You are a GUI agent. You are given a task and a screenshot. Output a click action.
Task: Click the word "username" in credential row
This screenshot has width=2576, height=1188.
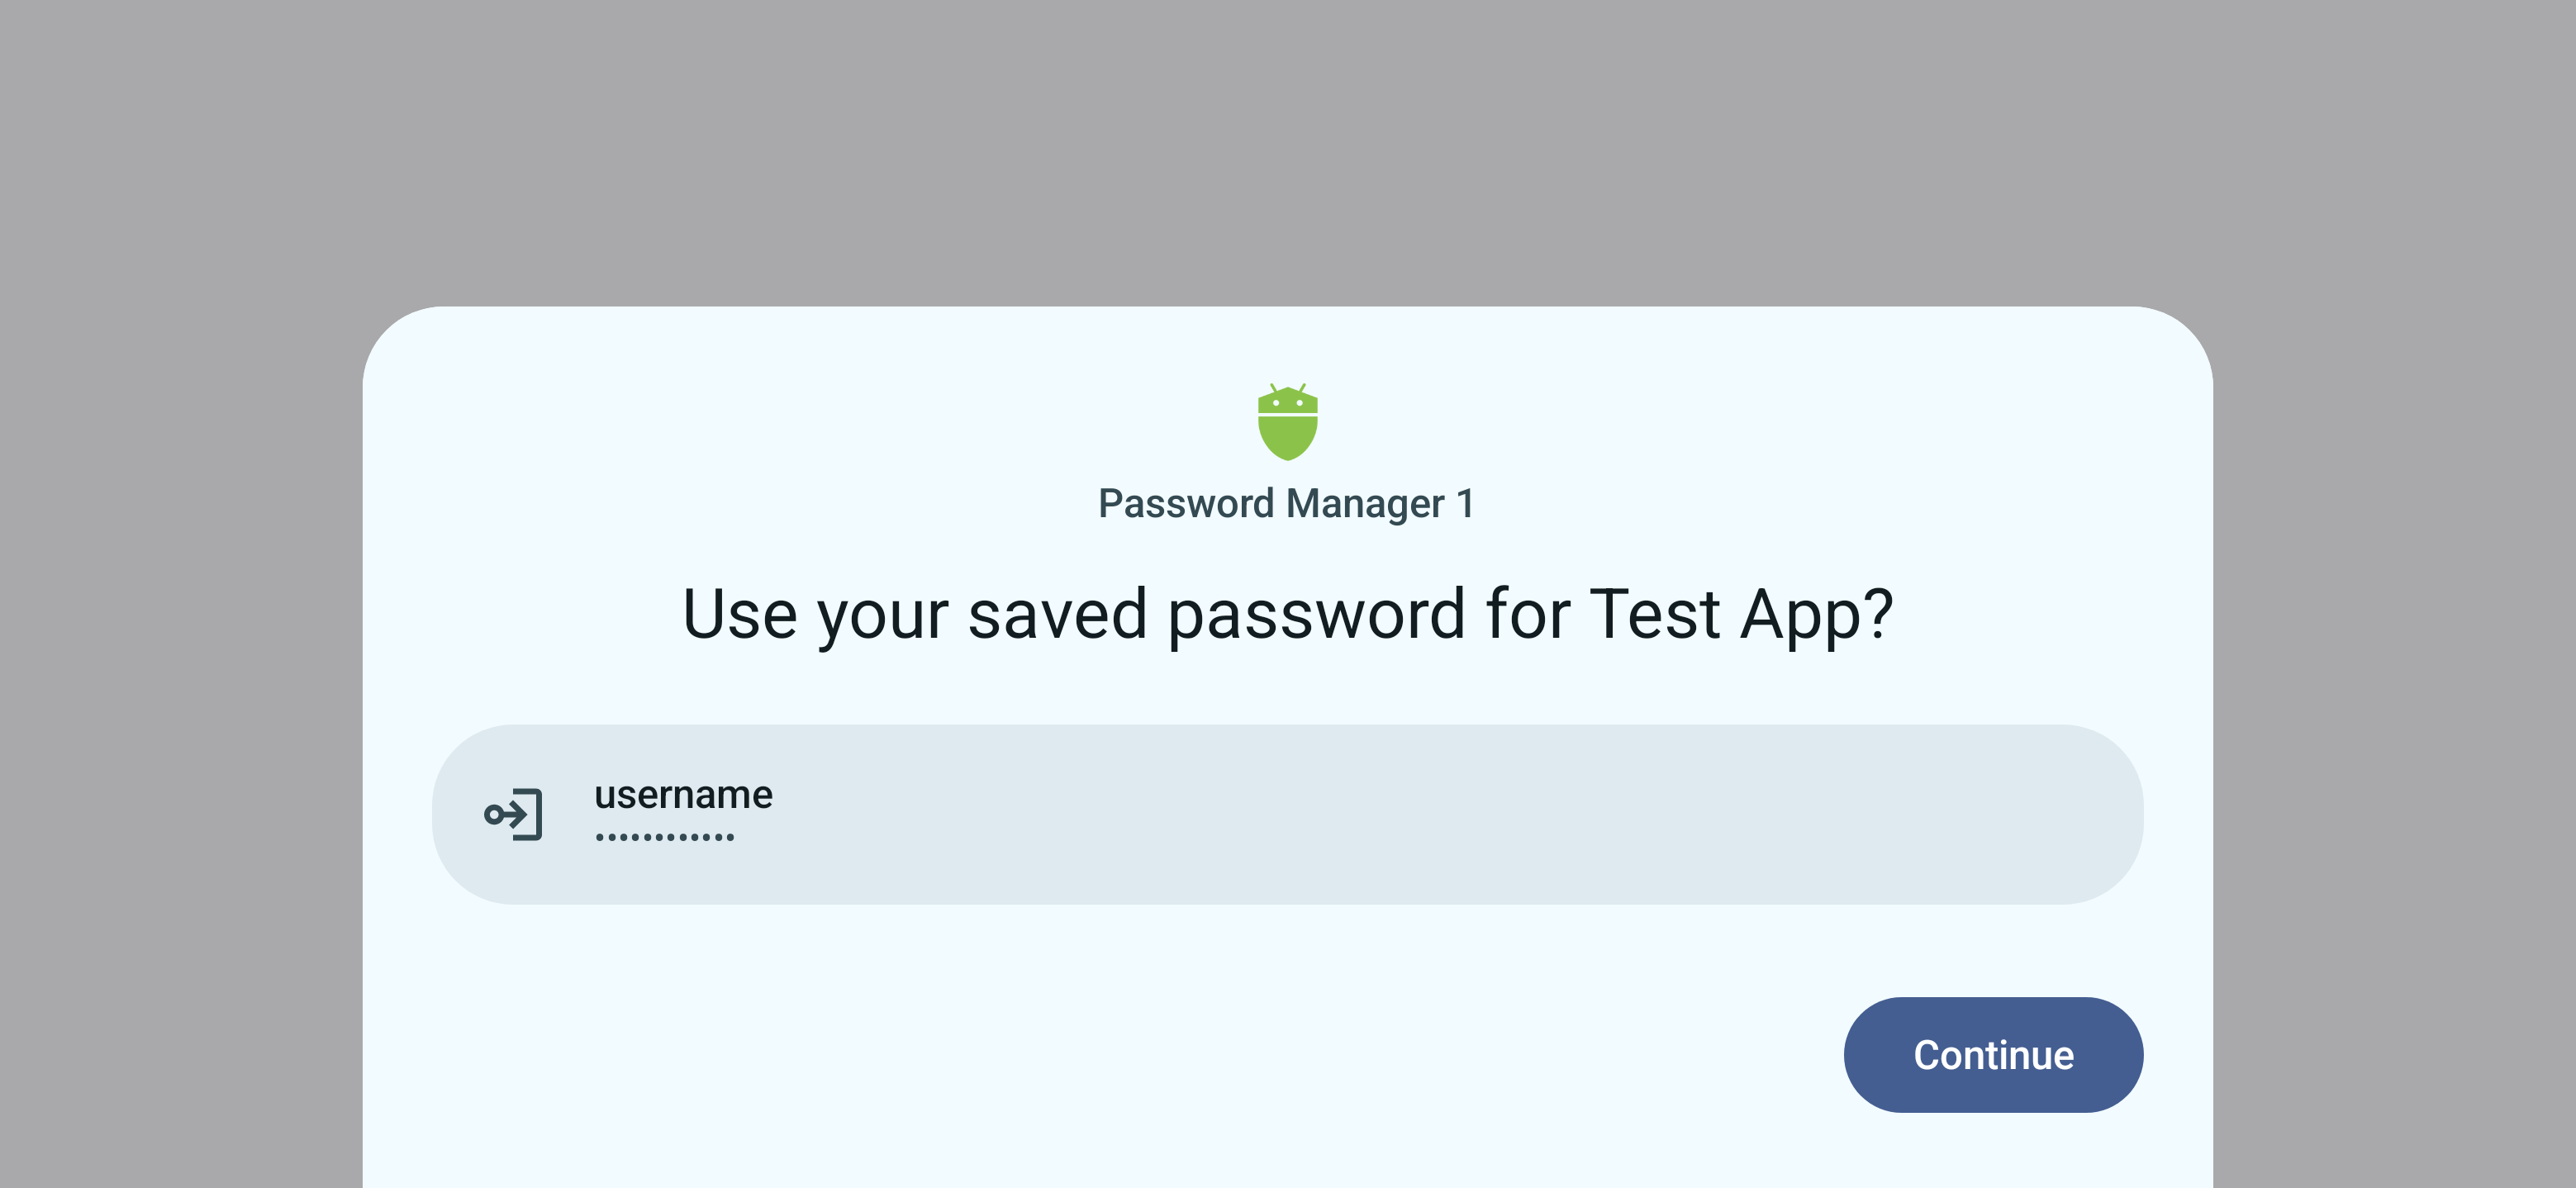683,795
